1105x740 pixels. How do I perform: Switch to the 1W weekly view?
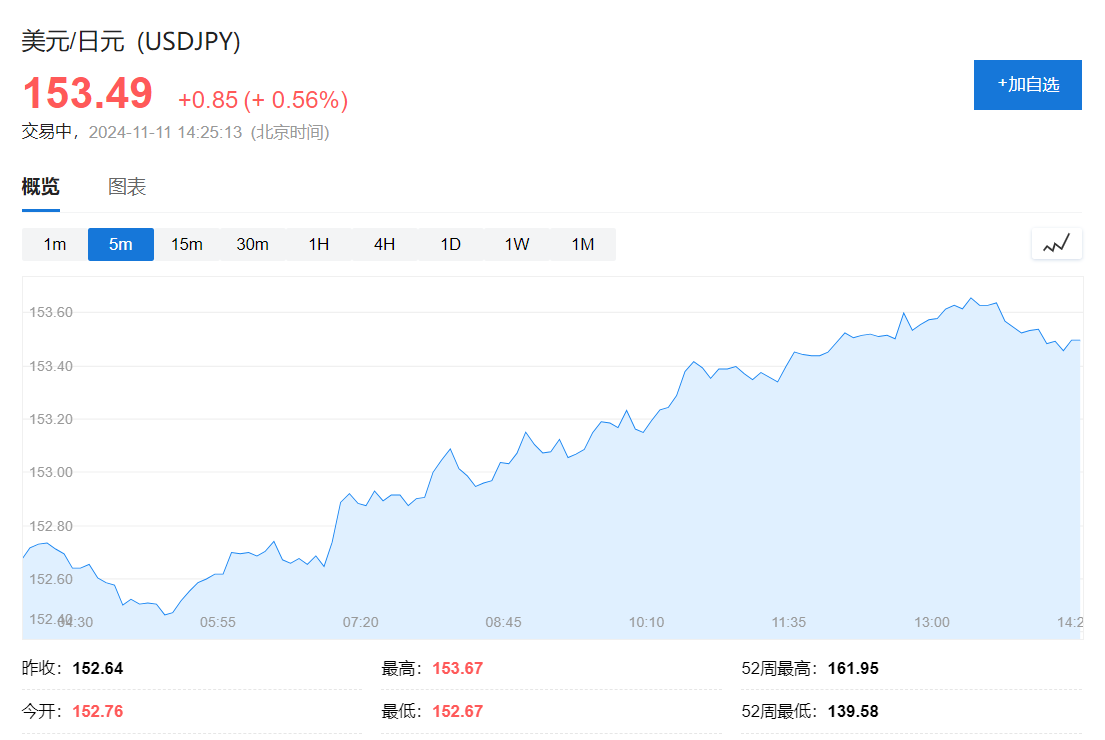[x=517, y=244]
